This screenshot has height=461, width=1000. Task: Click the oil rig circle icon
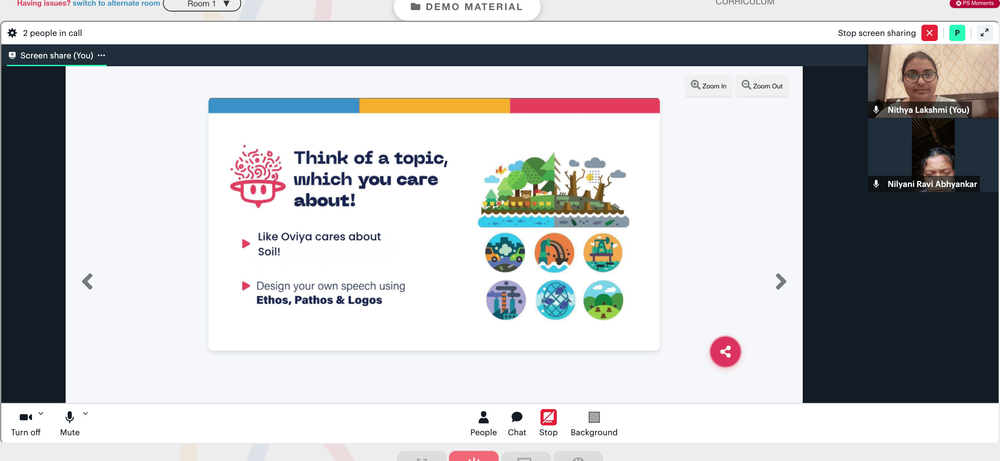pos(603,252)
